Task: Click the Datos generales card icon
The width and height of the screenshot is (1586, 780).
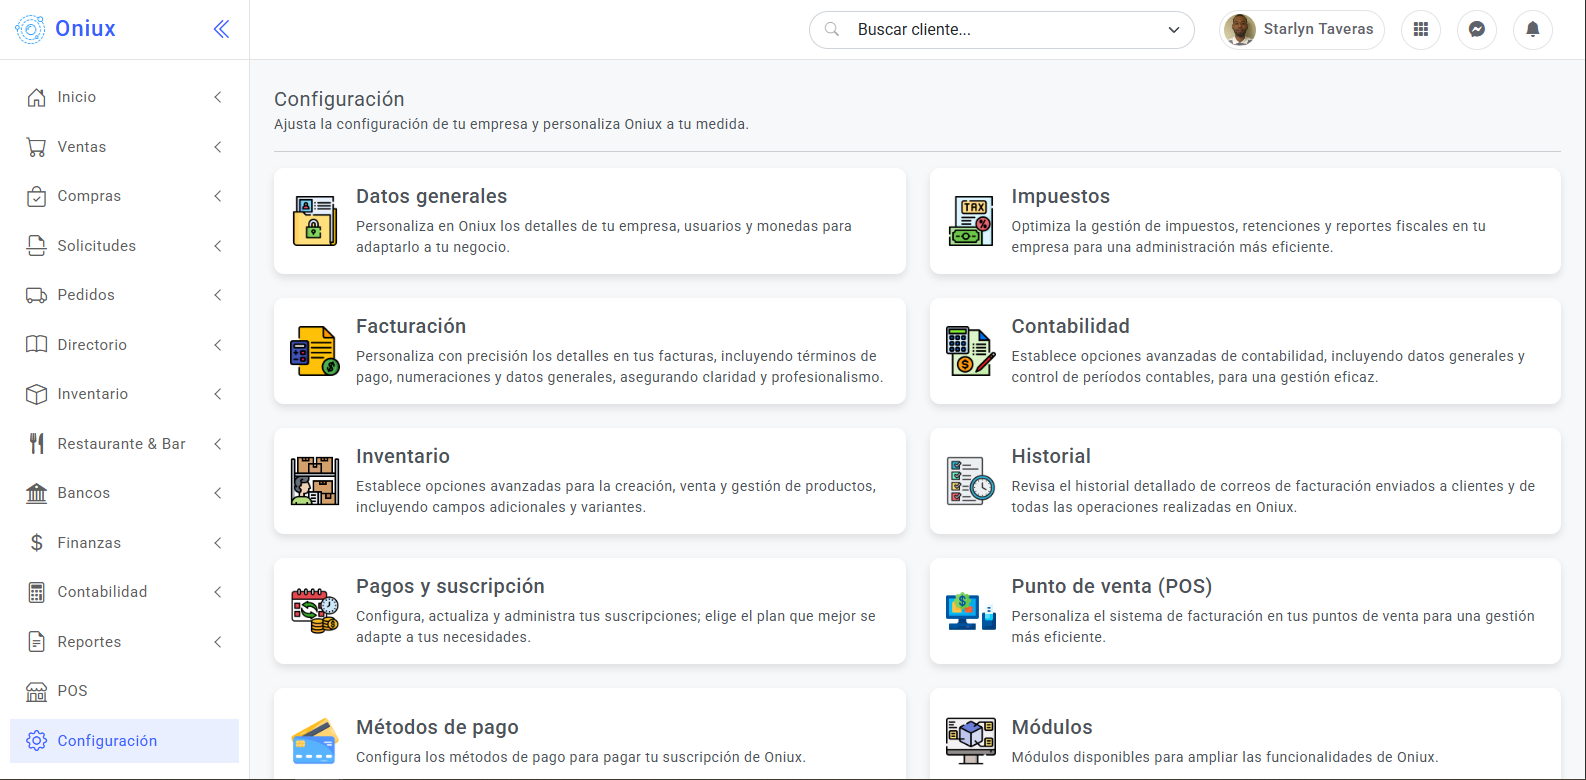Action: tap(315, 221)
